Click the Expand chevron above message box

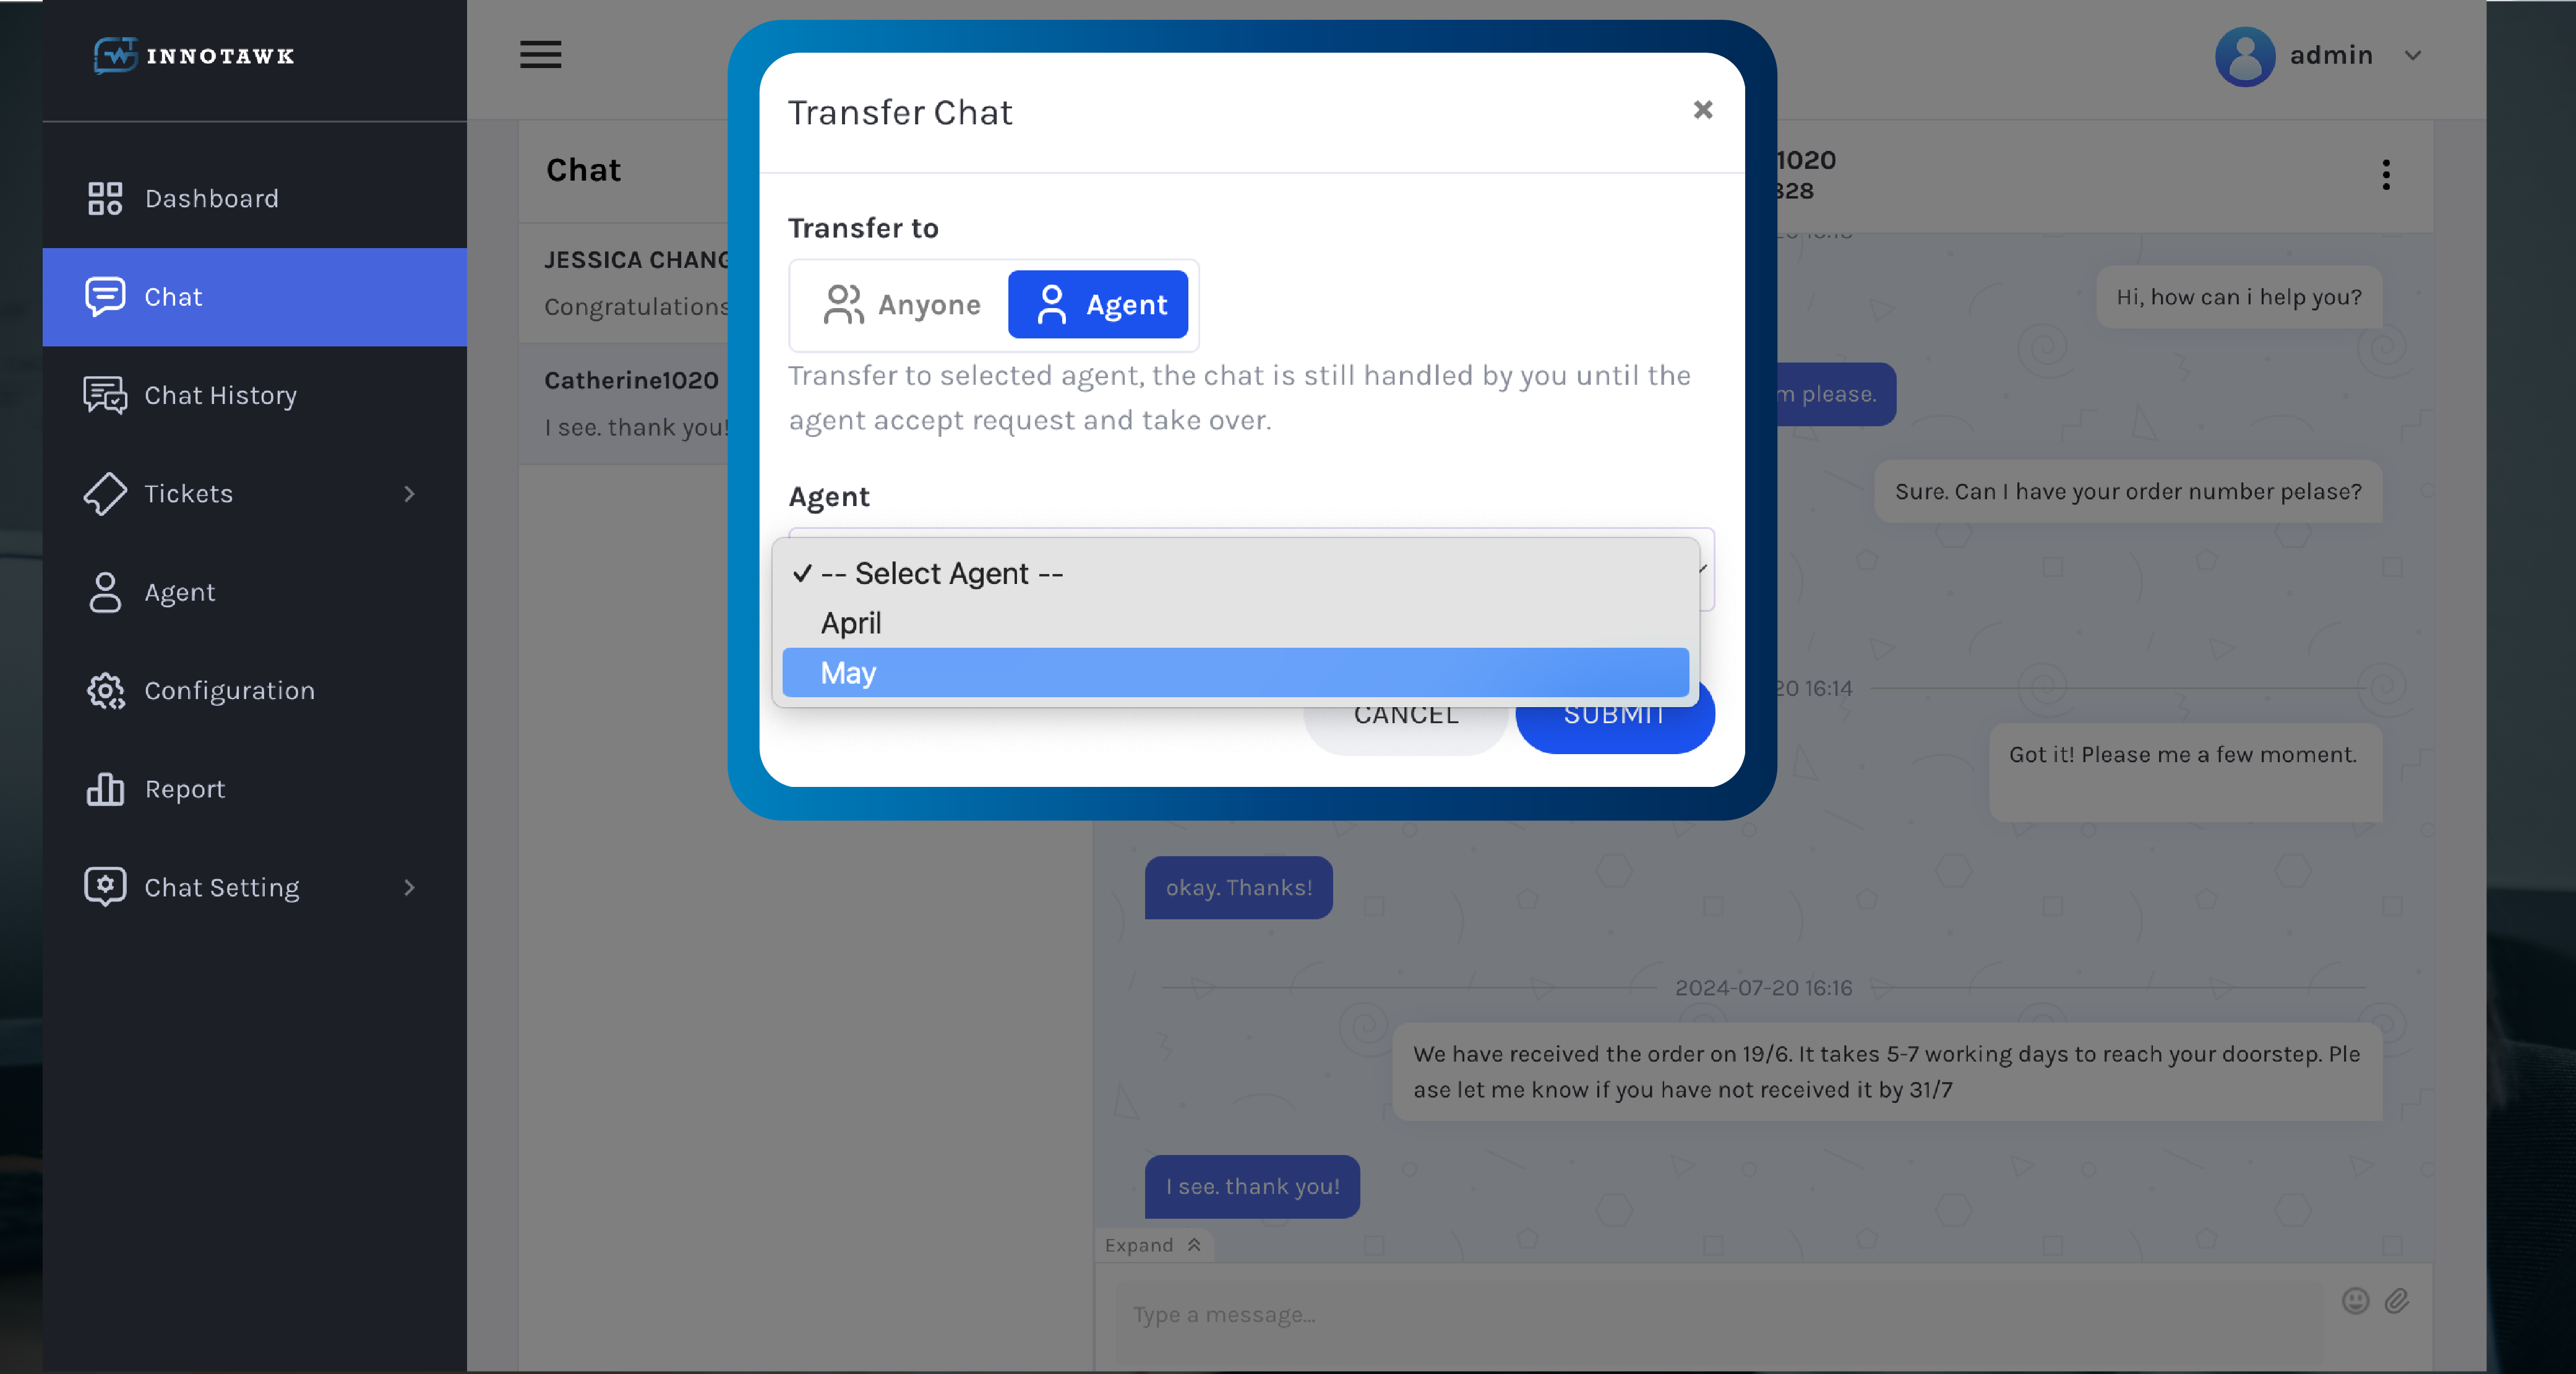point(1193,1245)
